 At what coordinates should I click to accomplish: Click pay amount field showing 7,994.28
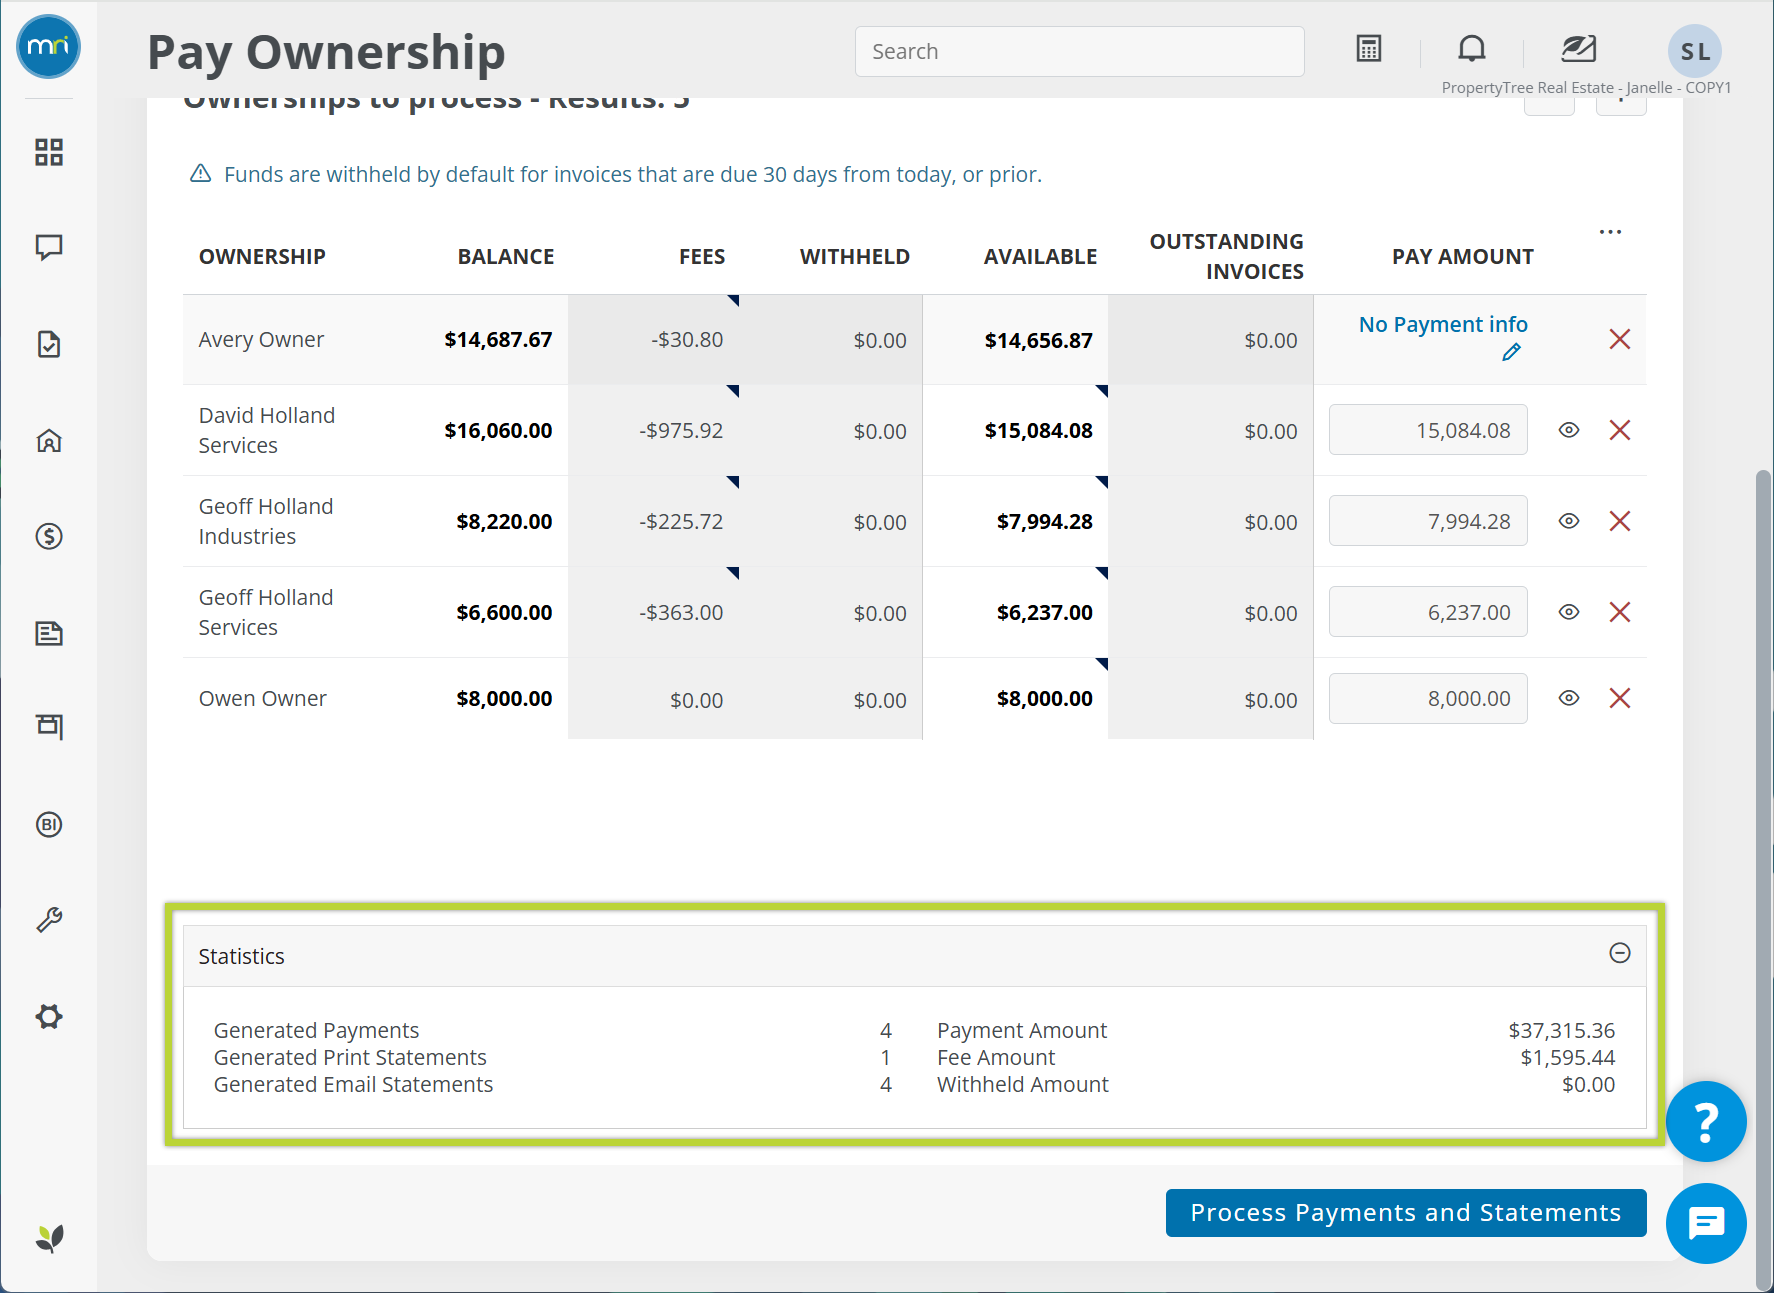1428,521
